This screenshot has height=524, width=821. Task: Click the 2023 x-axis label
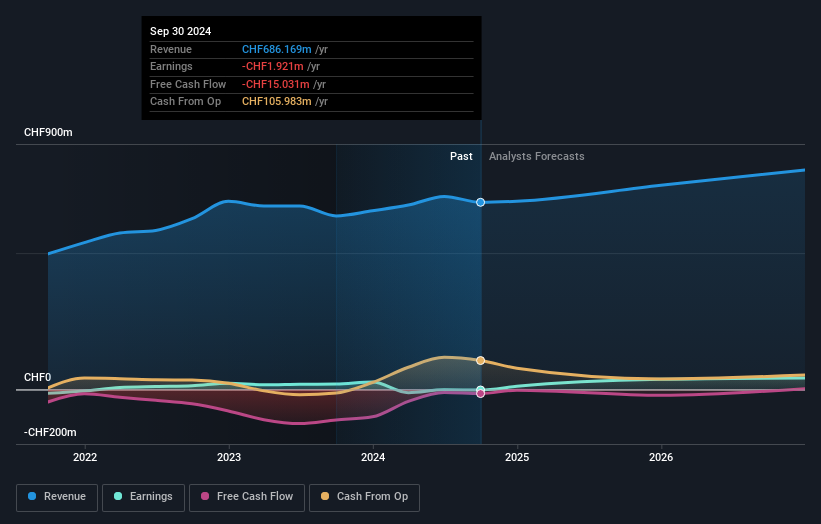tap(229, 458)
